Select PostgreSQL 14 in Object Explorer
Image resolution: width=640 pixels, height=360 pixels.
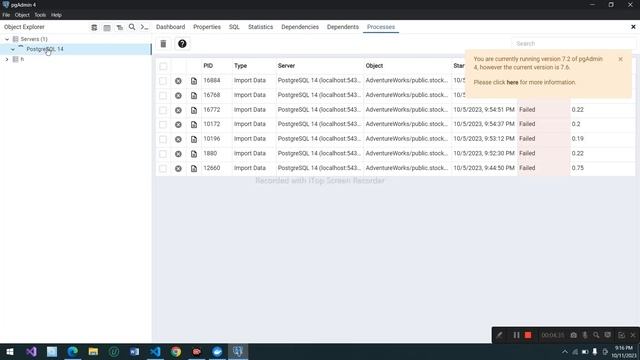pyautogui.click(x=45, y=49)
